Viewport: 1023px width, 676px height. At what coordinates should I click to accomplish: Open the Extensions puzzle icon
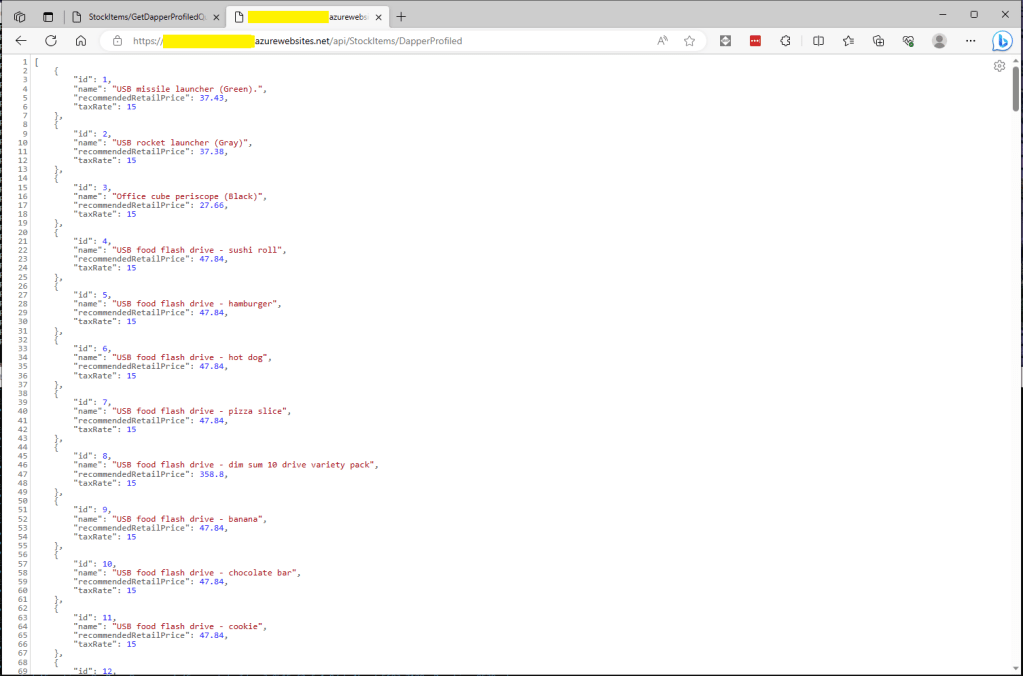coord(786,41)
